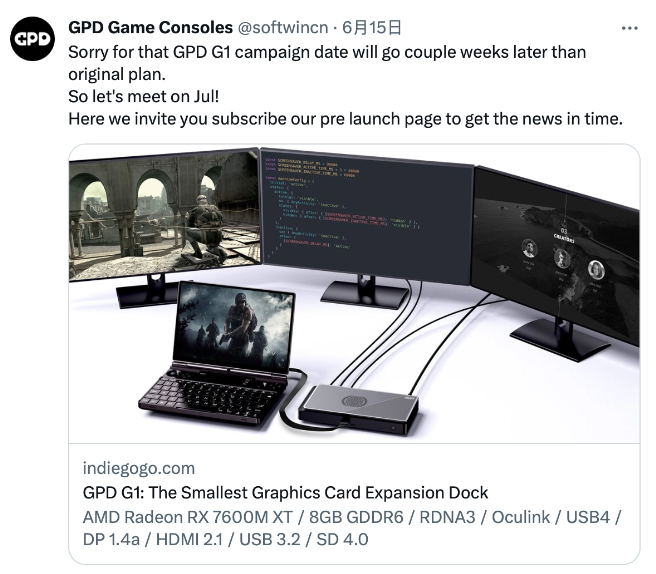The image size is (656, 574).
Task: Click the line inviting pre launch page subscription
Action: tap(346, 119)
